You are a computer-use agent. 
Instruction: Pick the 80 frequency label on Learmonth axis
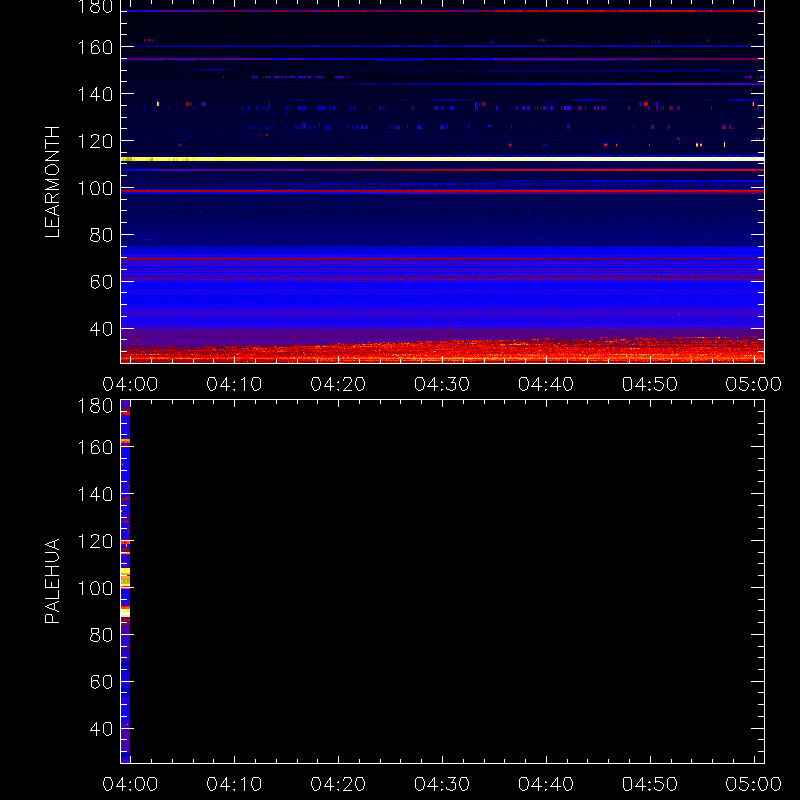click(101, 235)
